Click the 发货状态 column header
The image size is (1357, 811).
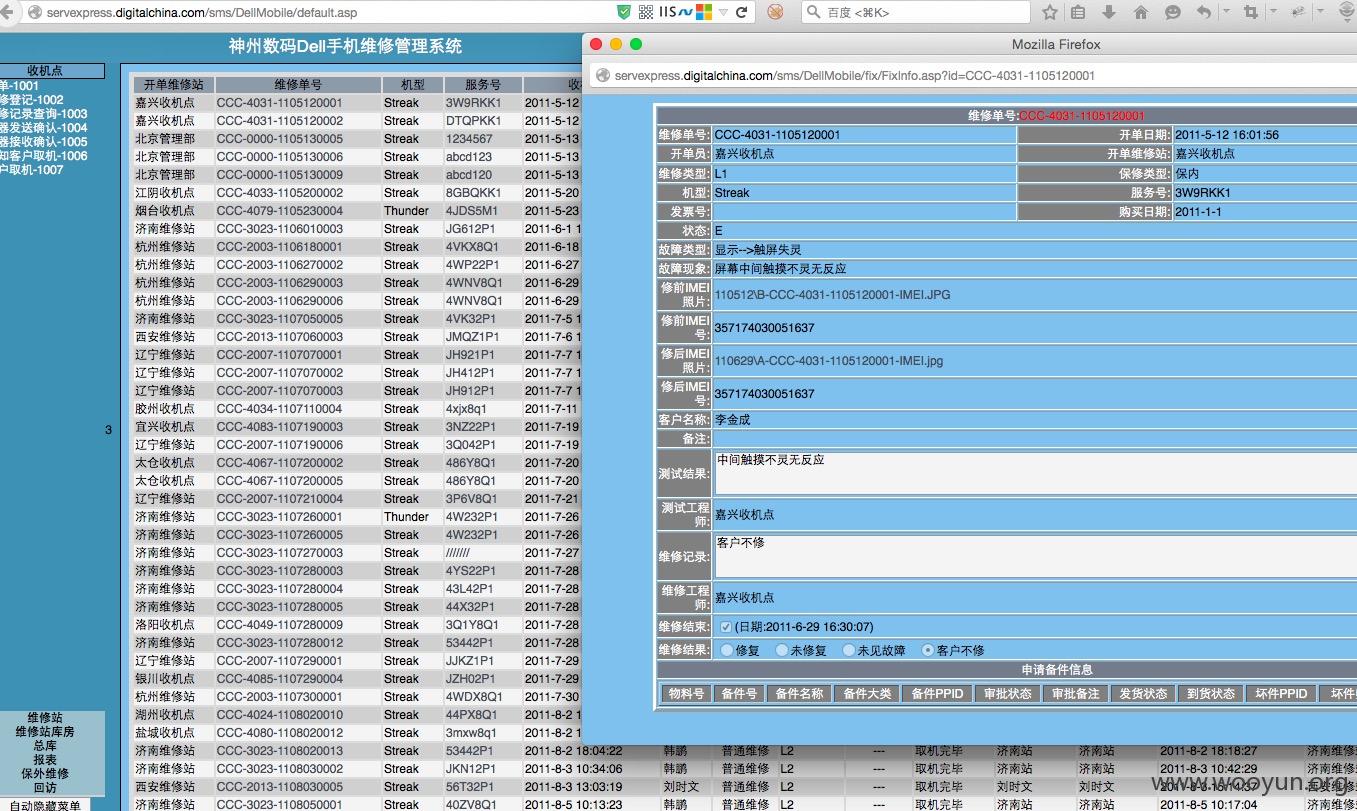pos(1142,693)
